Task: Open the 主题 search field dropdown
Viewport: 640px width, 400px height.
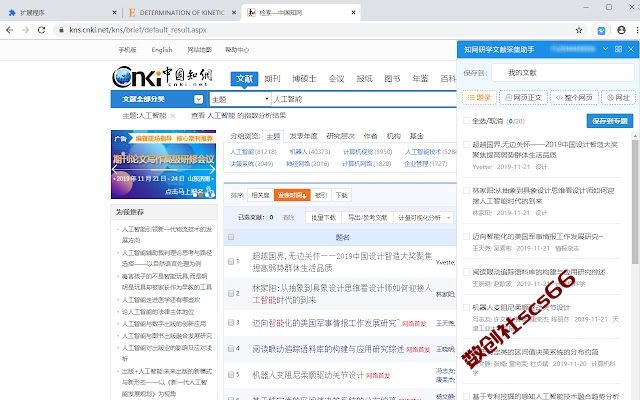Action: tap(240, 99)
